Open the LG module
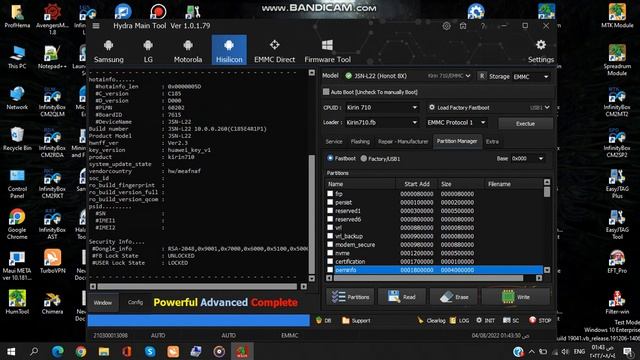This screenshot has width=640, height=360. (148, 51)
